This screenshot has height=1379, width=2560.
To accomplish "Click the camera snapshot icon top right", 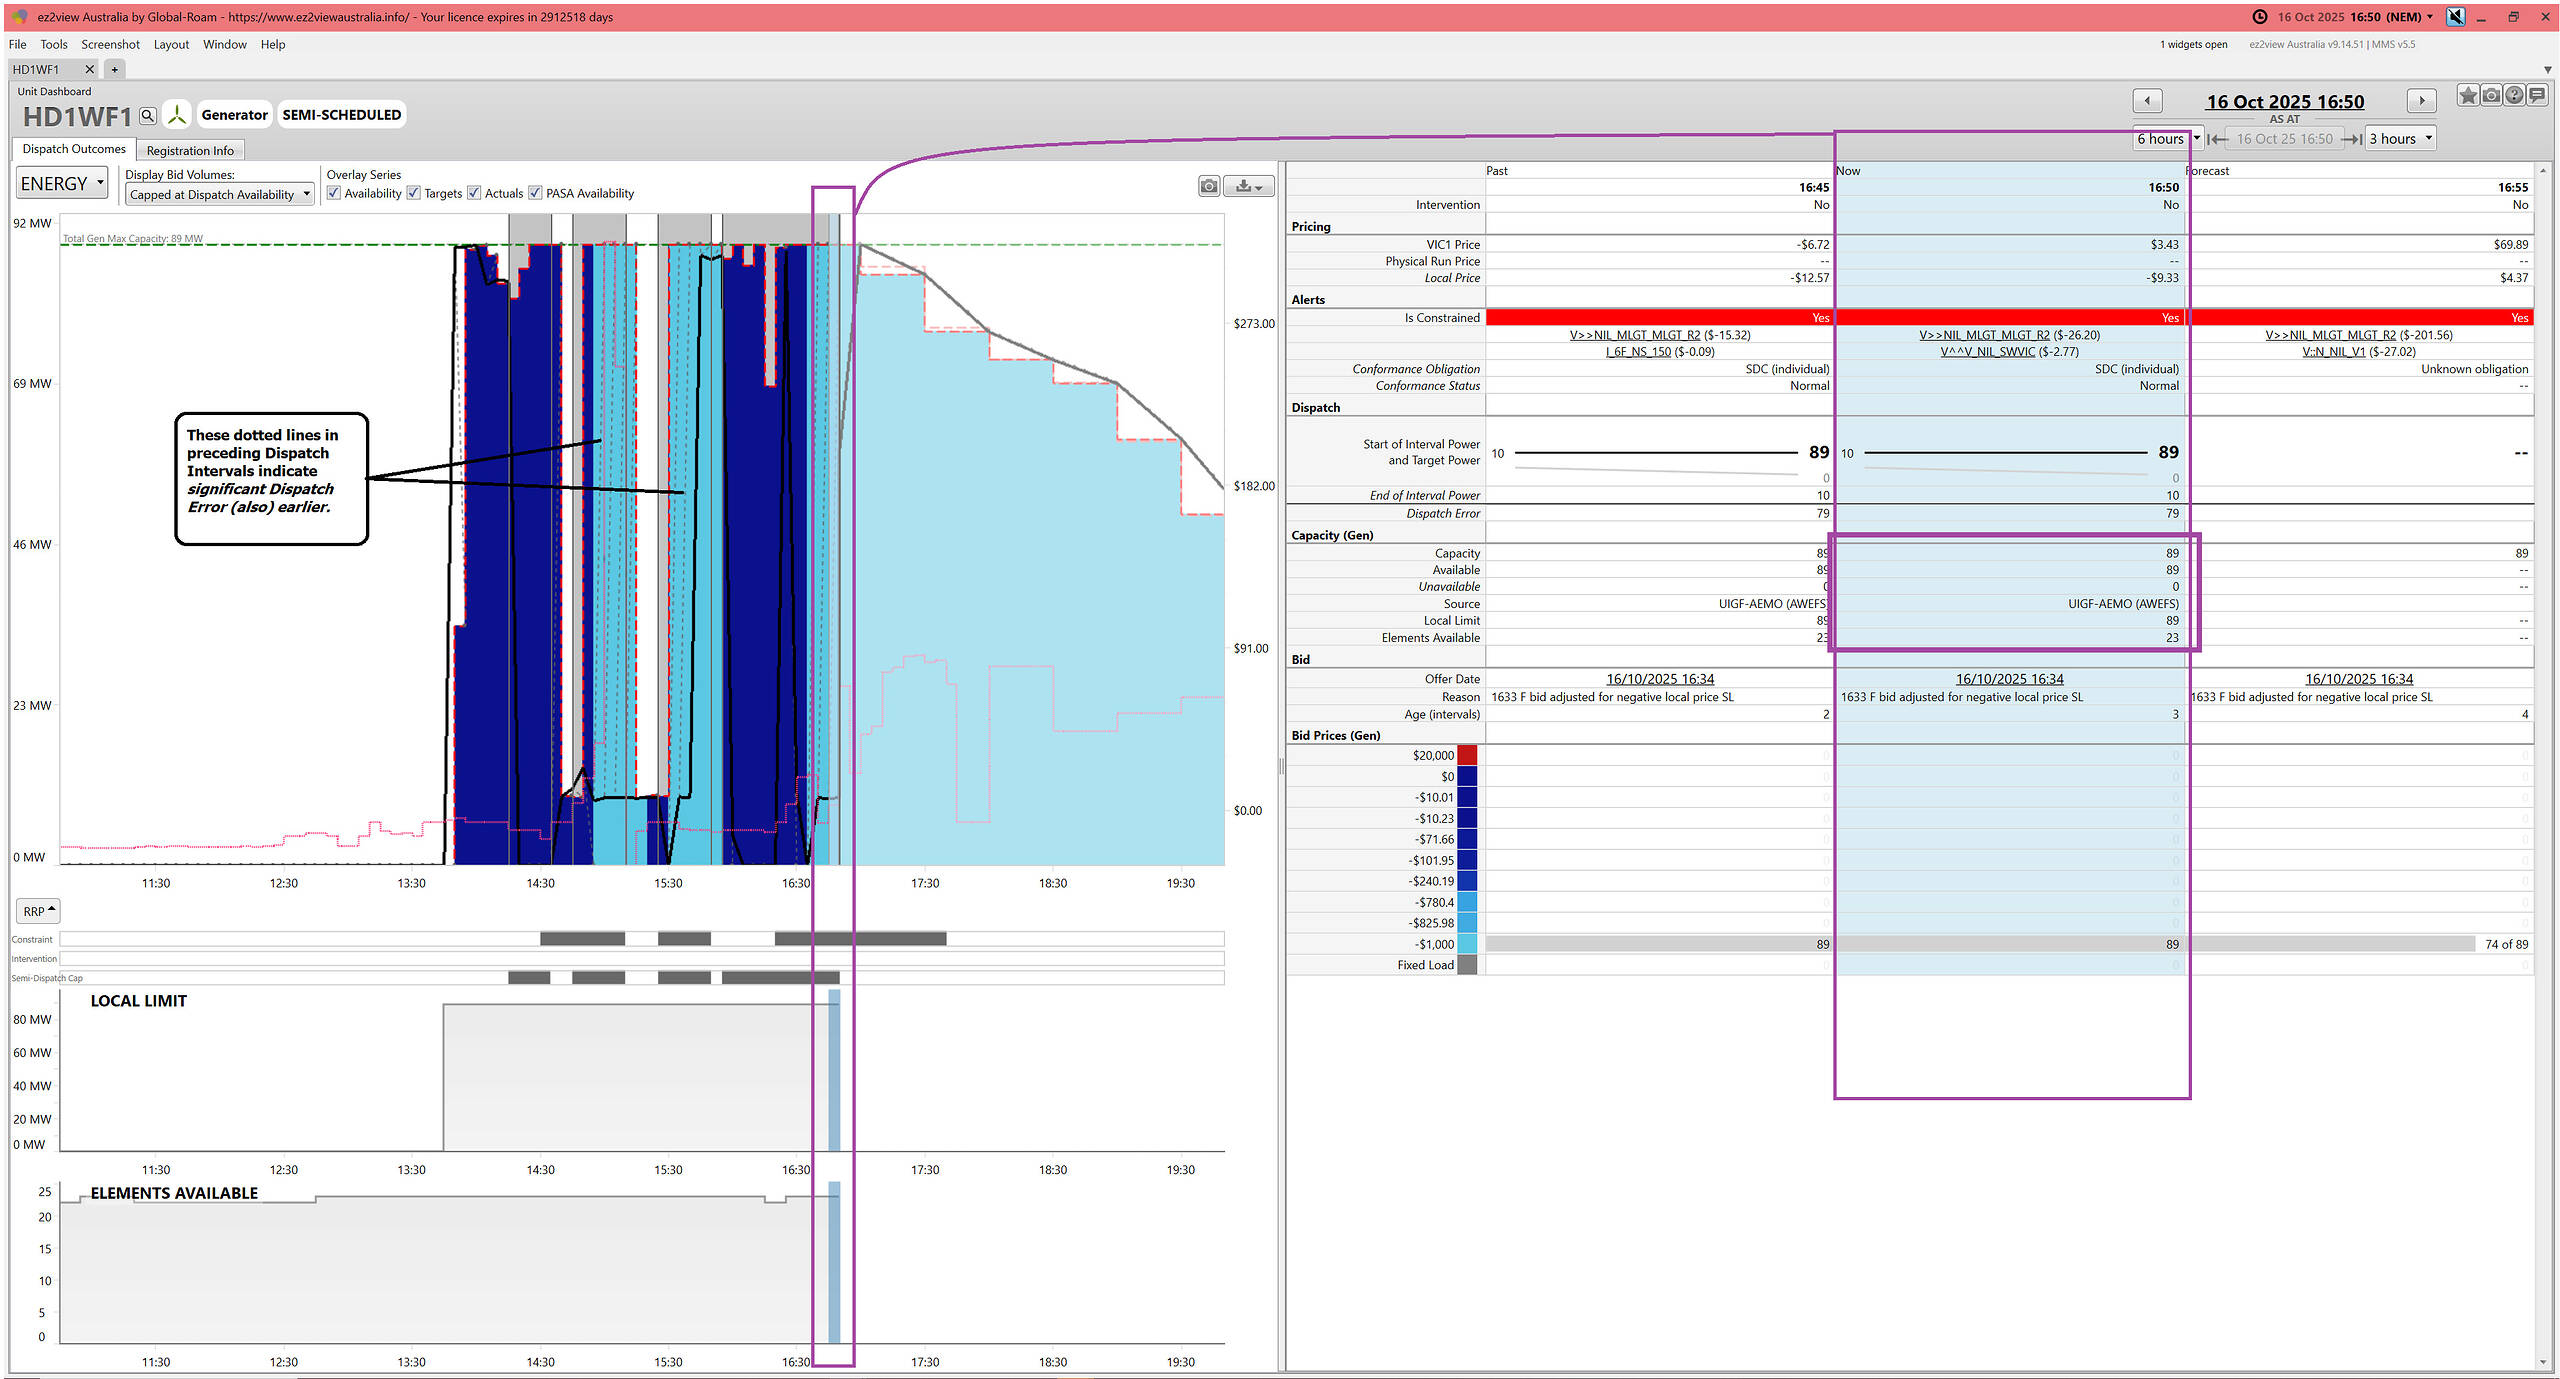I will click(x=2491, y=96).
